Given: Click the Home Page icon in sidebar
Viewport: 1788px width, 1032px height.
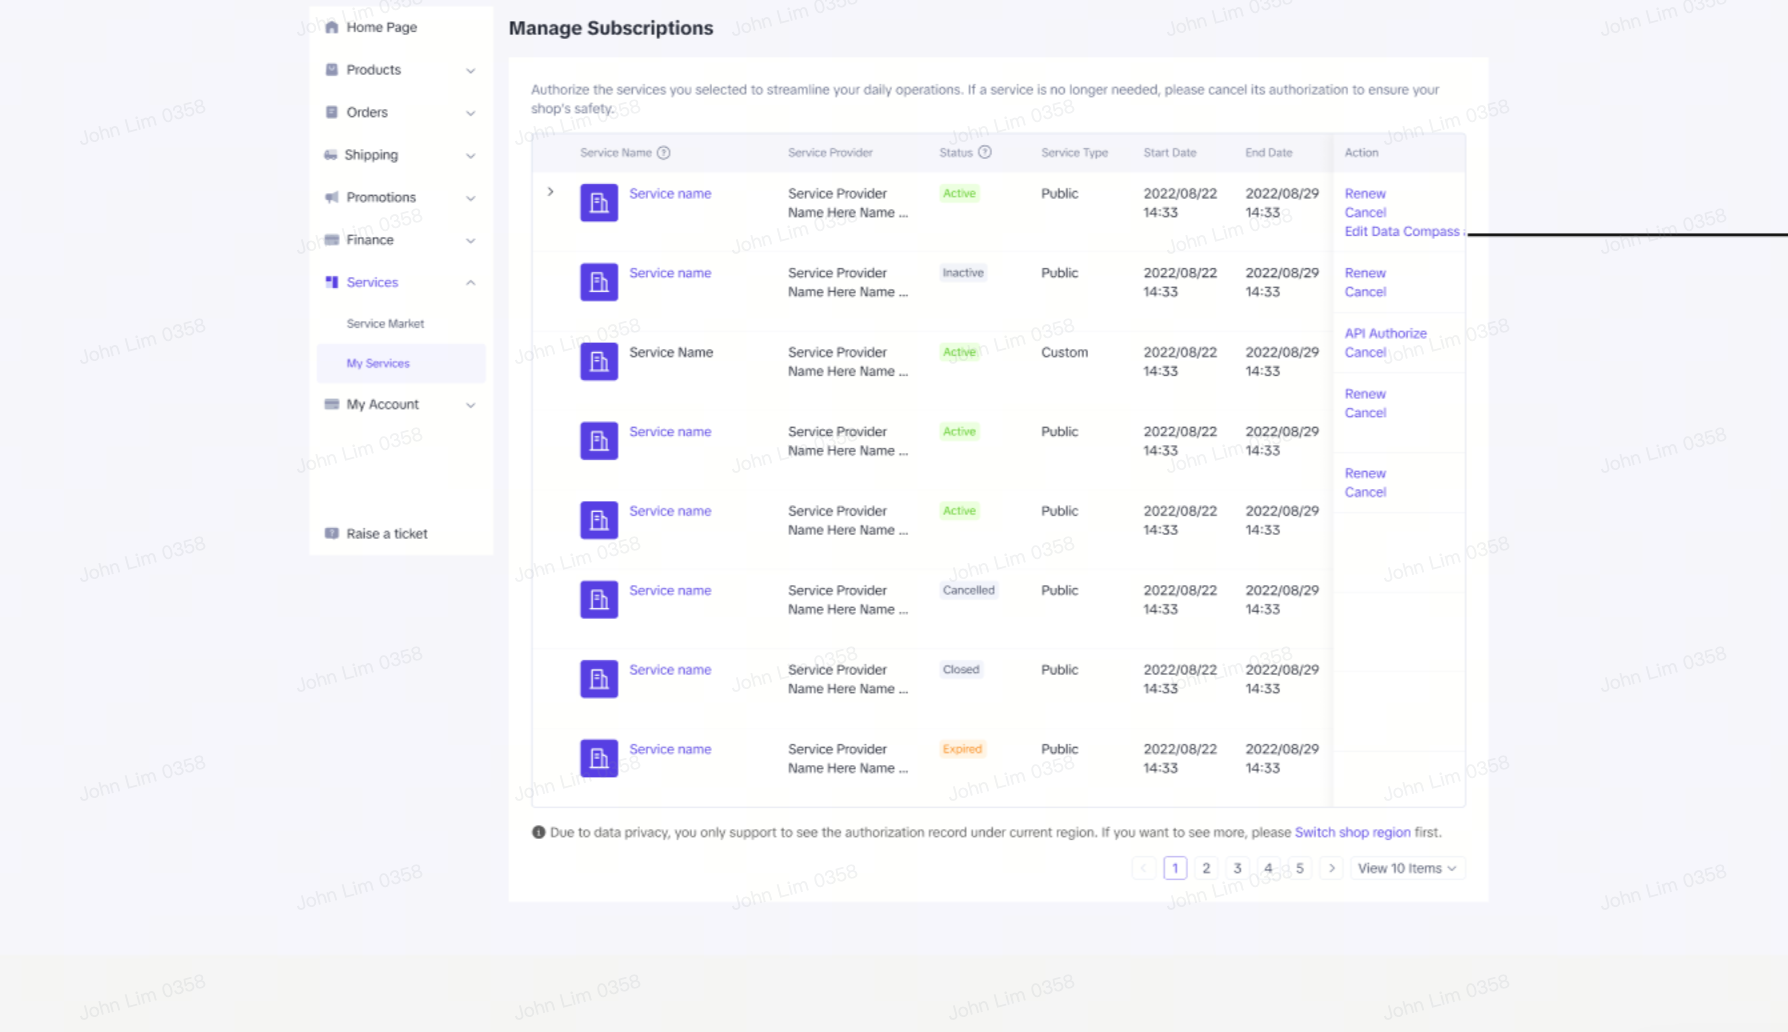Looking at the screenshot, I should [332, 27].
